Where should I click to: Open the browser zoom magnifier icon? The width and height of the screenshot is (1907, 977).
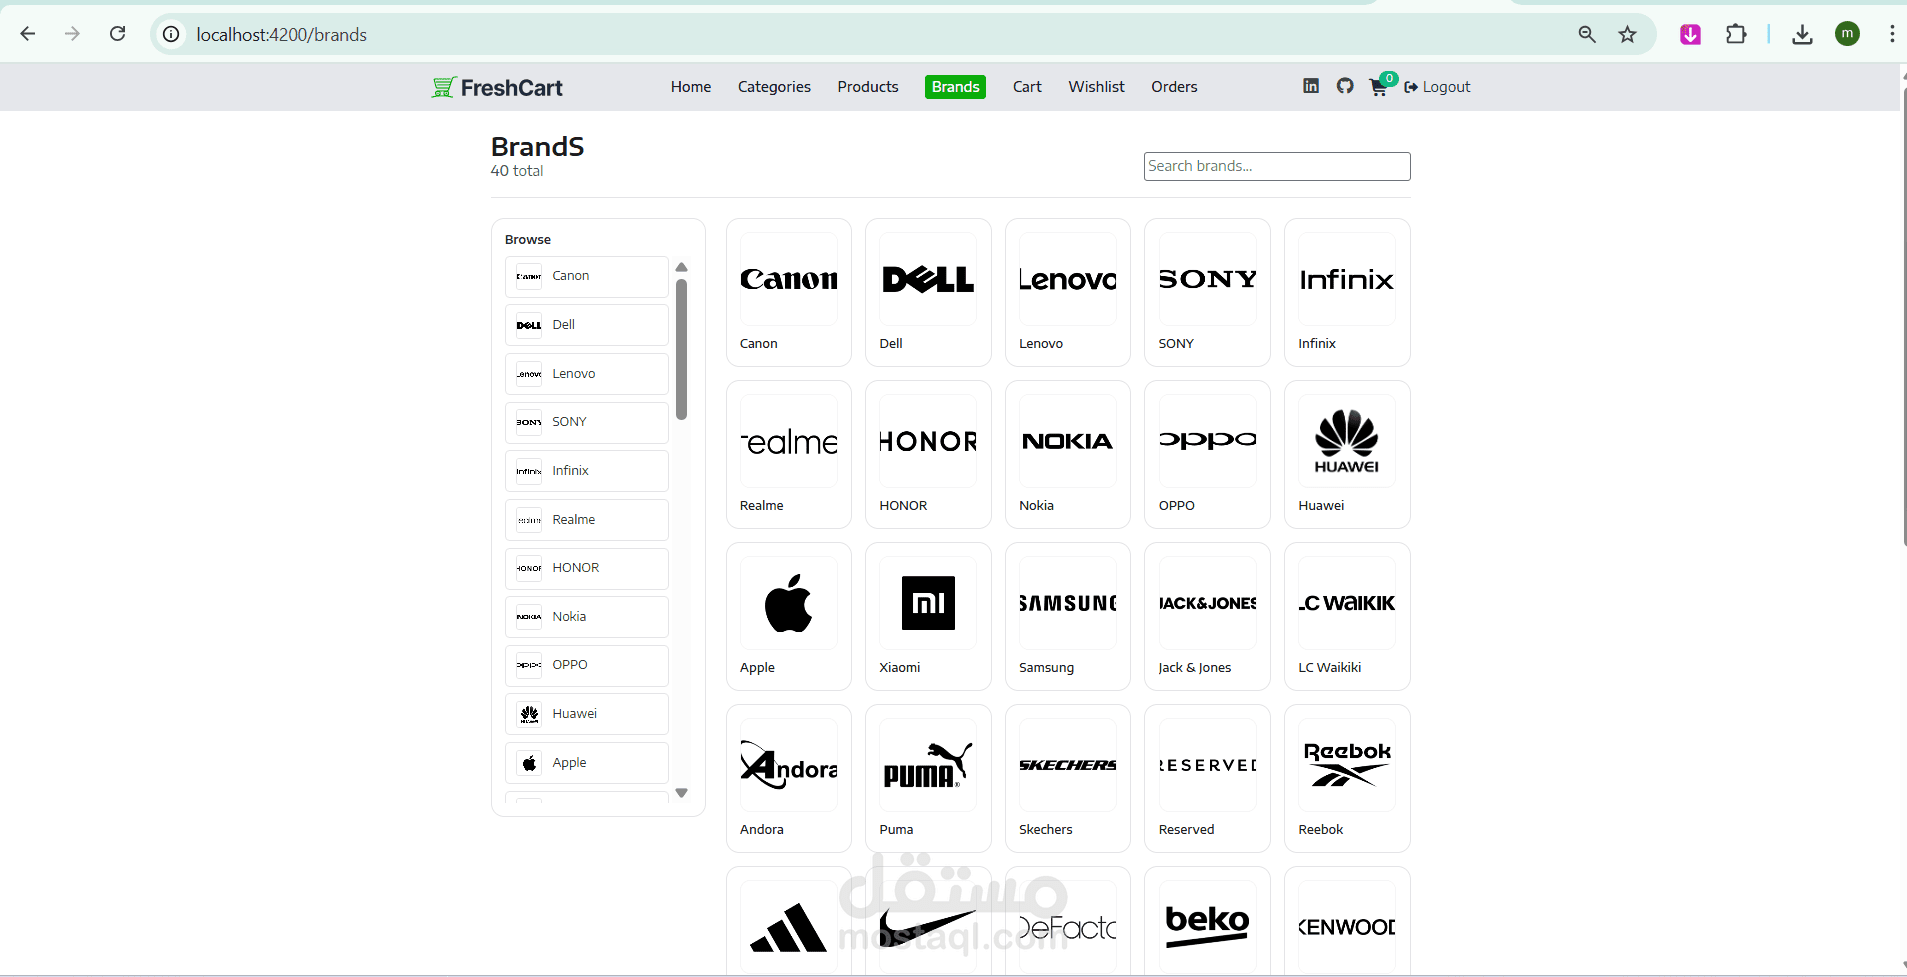click(1587, 34)
